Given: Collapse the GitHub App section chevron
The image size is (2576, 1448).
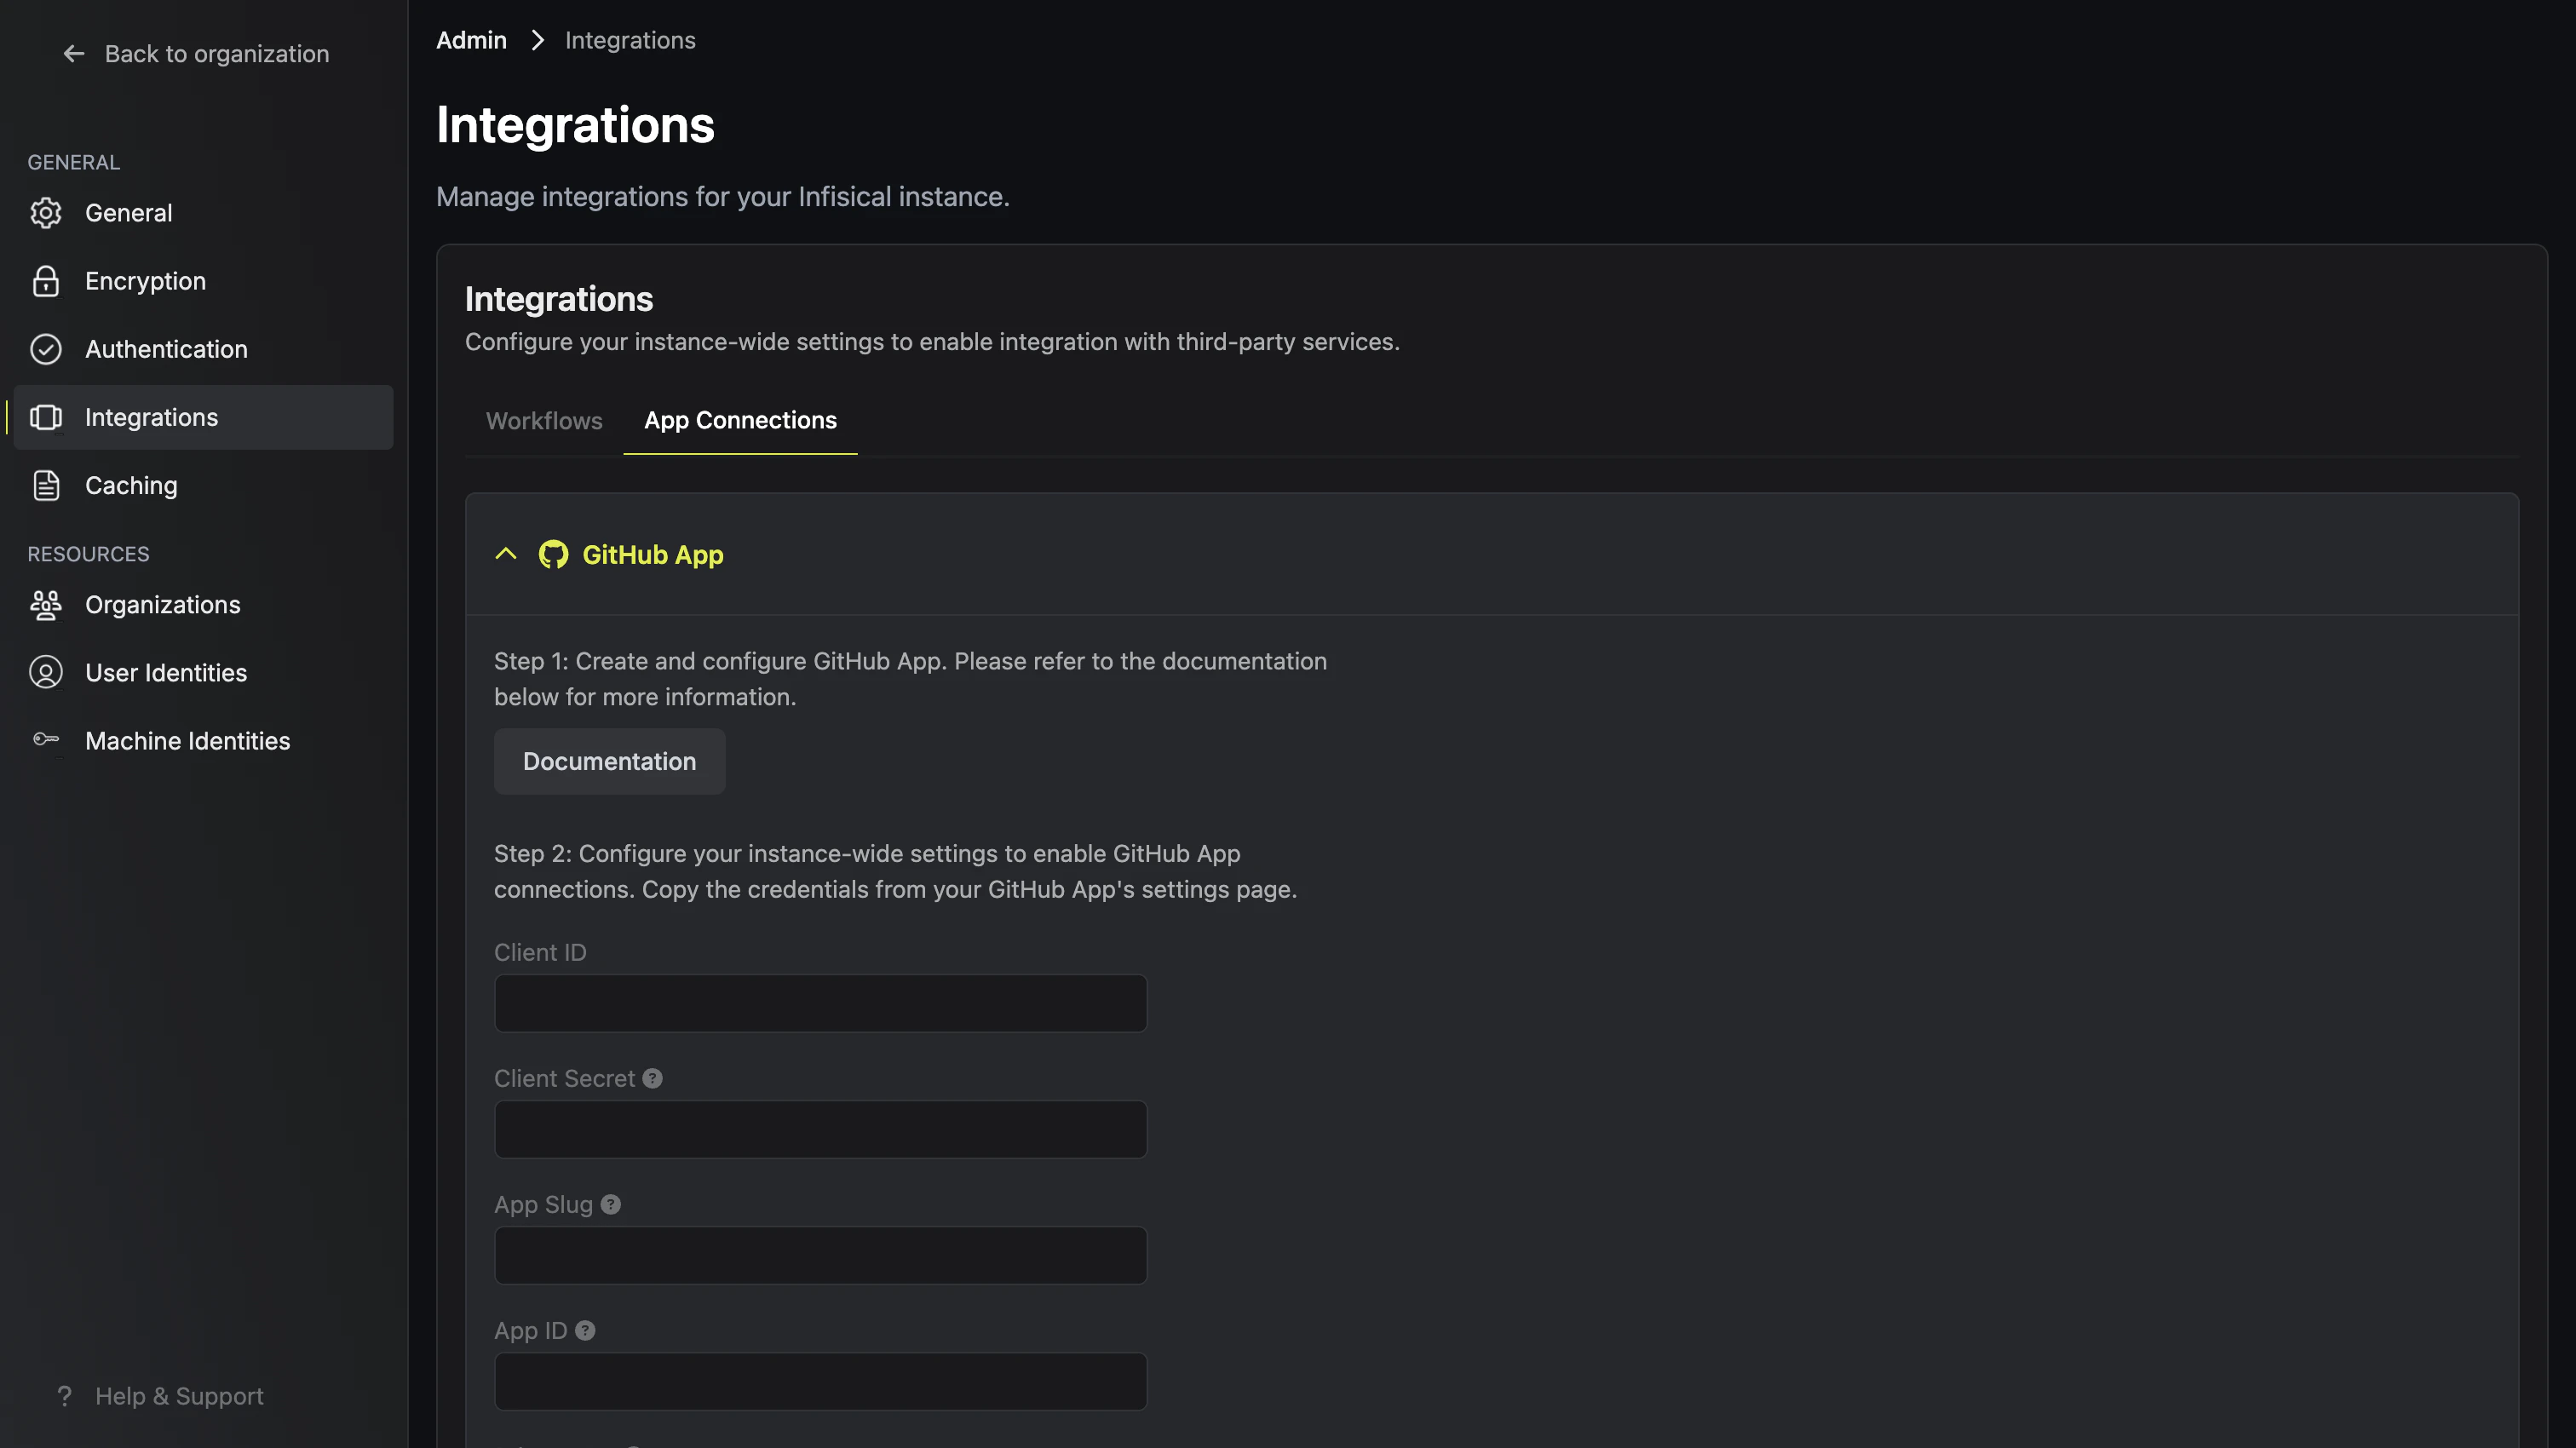Looking at the screenshot, I should tap(506, 554).
